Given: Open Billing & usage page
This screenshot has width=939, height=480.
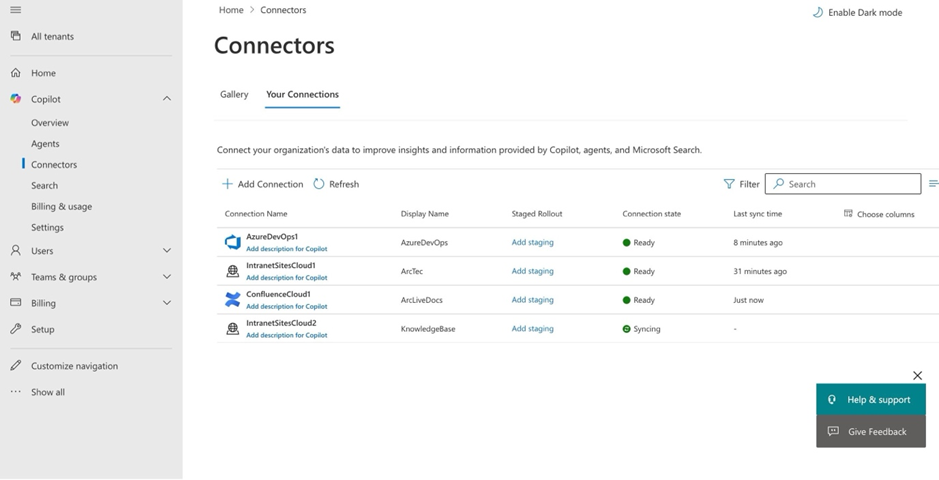Looking at the screenshot, I should click(62, 206).
